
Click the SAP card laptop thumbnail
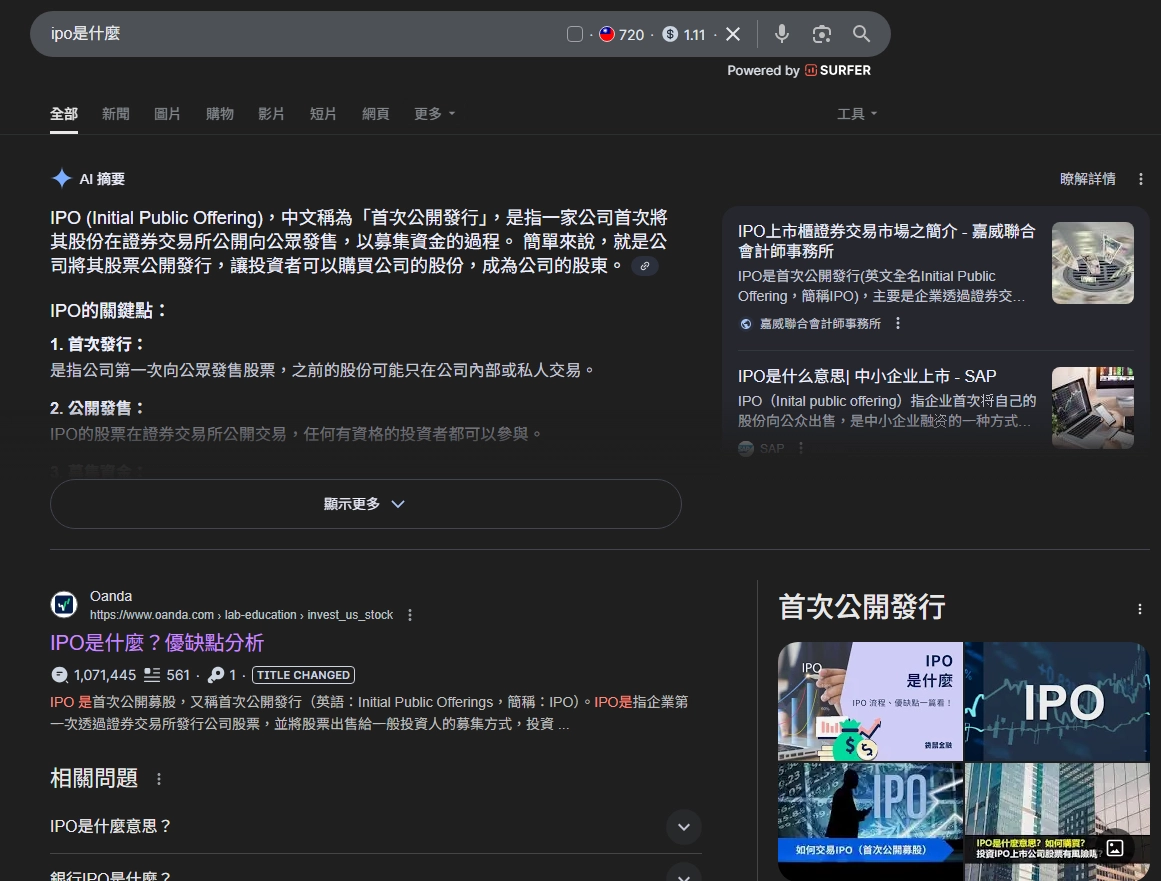click(x=1093, y=408)
